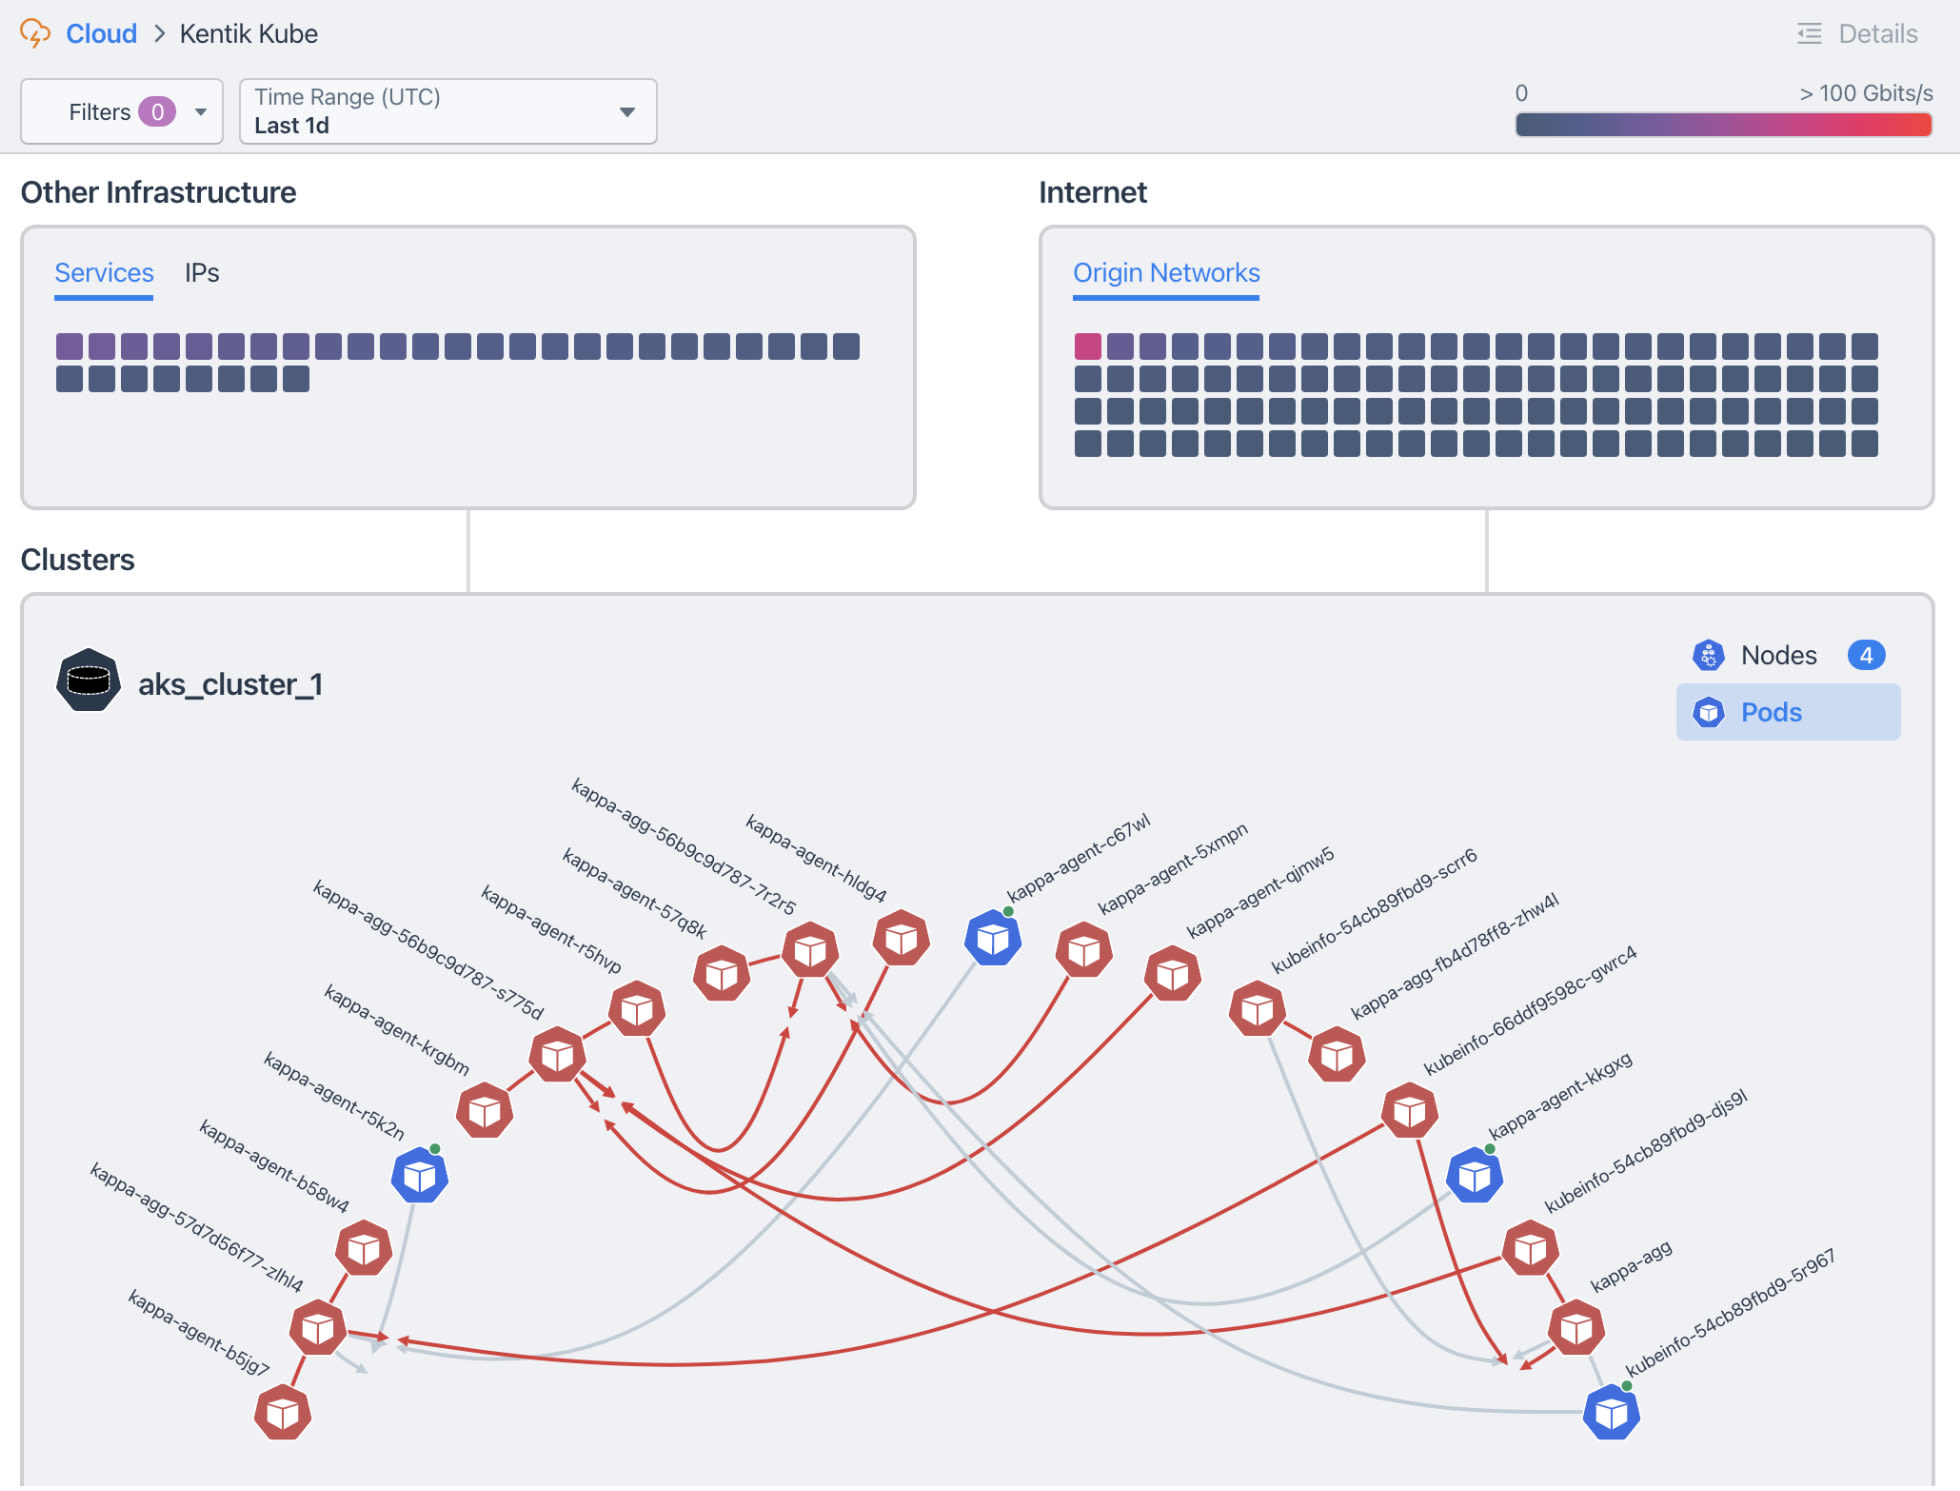This screenshot has width=1960, height=1491.
Task: Click the pink first Origin Networks square
Action: (x=1087, y=347)
